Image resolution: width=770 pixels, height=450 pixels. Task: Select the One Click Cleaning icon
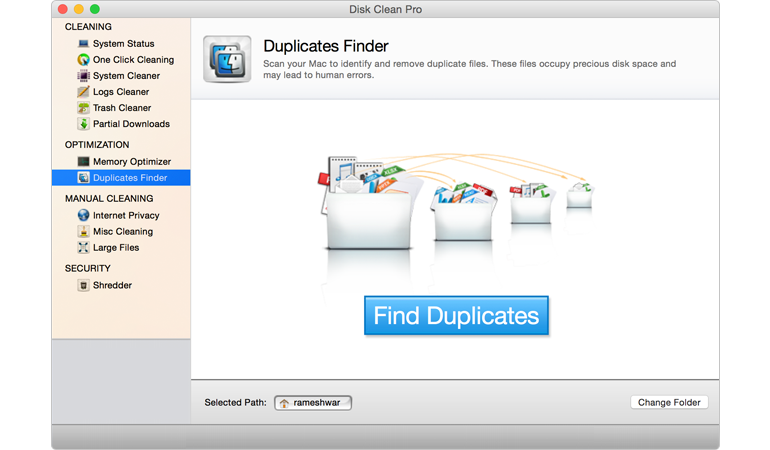point(84,60)
